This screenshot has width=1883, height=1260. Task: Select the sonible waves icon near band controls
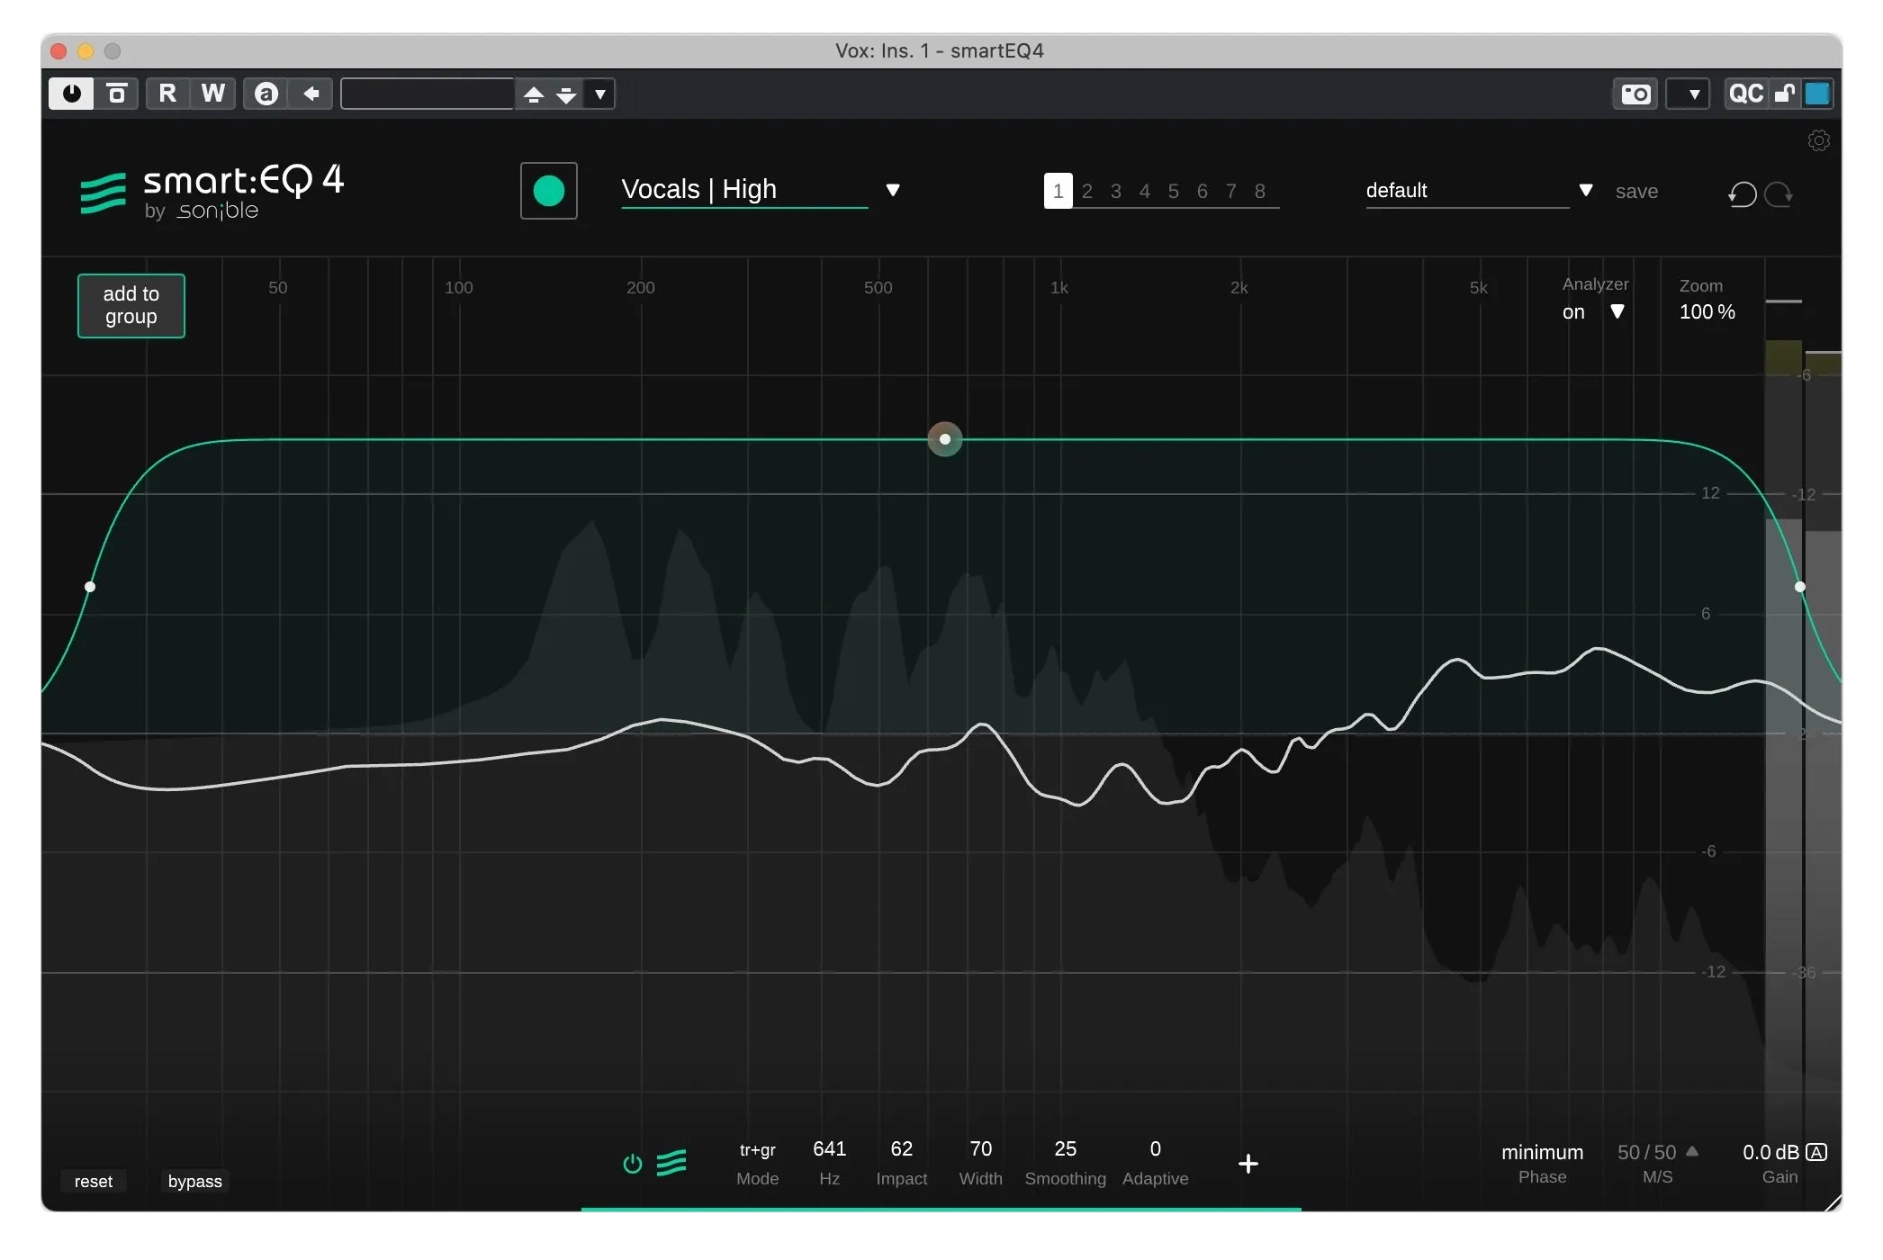[673, 1163]
